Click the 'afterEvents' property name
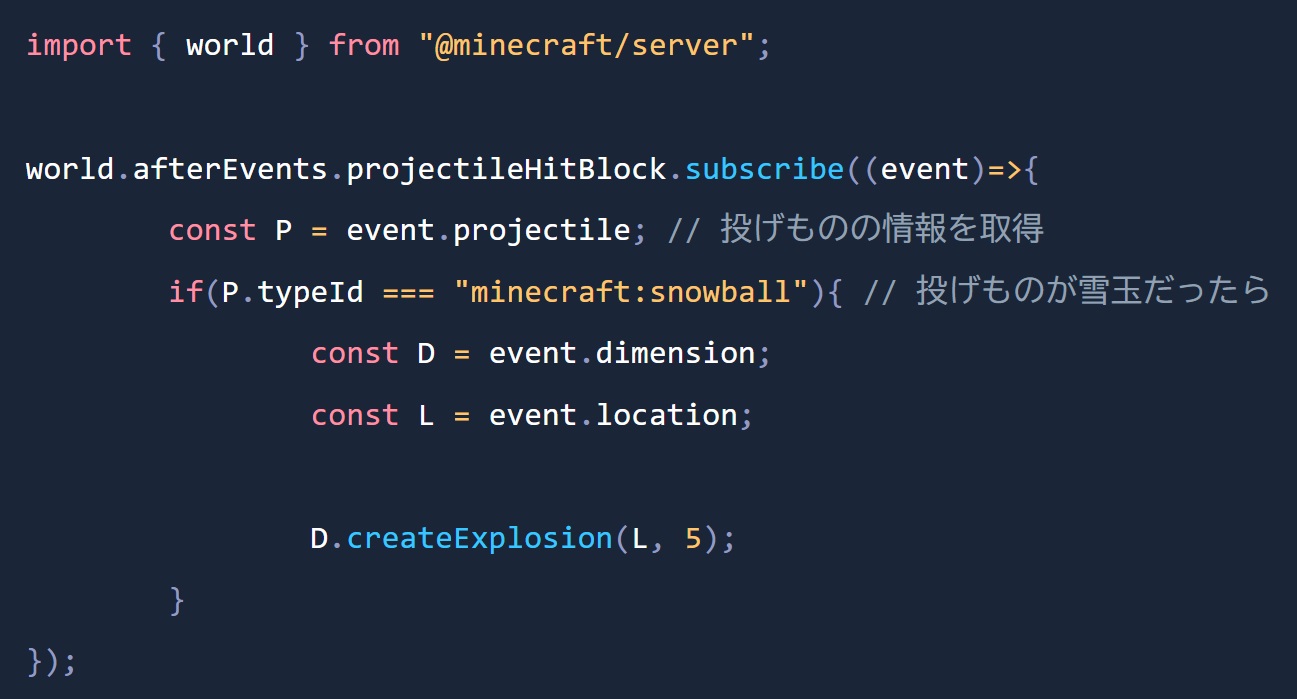Screen dimensions: 1297x699 tap(230, 169)
